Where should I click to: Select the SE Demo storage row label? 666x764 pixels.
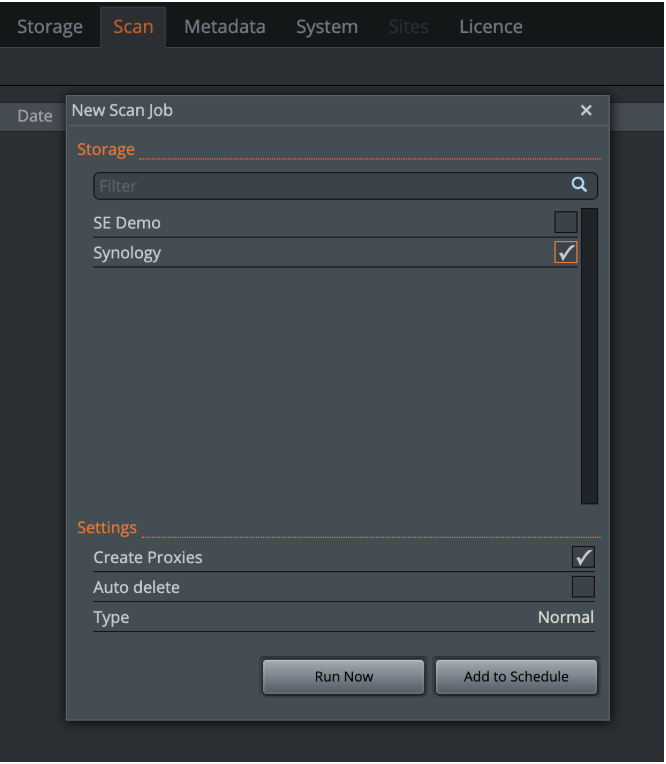[x=127, y=223]
